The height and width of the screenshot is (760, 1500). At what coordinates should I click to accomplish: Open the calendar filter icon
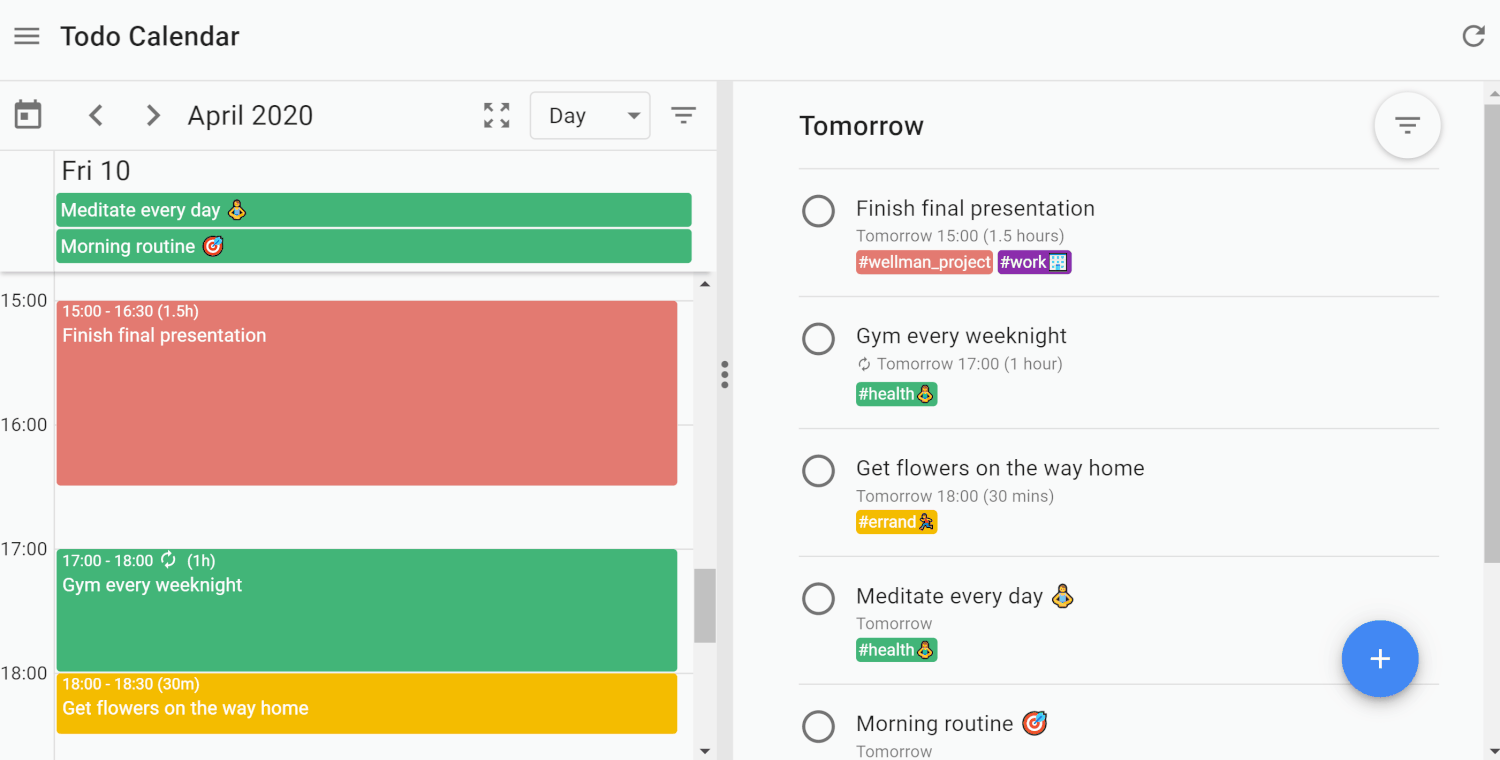[x=683, y=115]
